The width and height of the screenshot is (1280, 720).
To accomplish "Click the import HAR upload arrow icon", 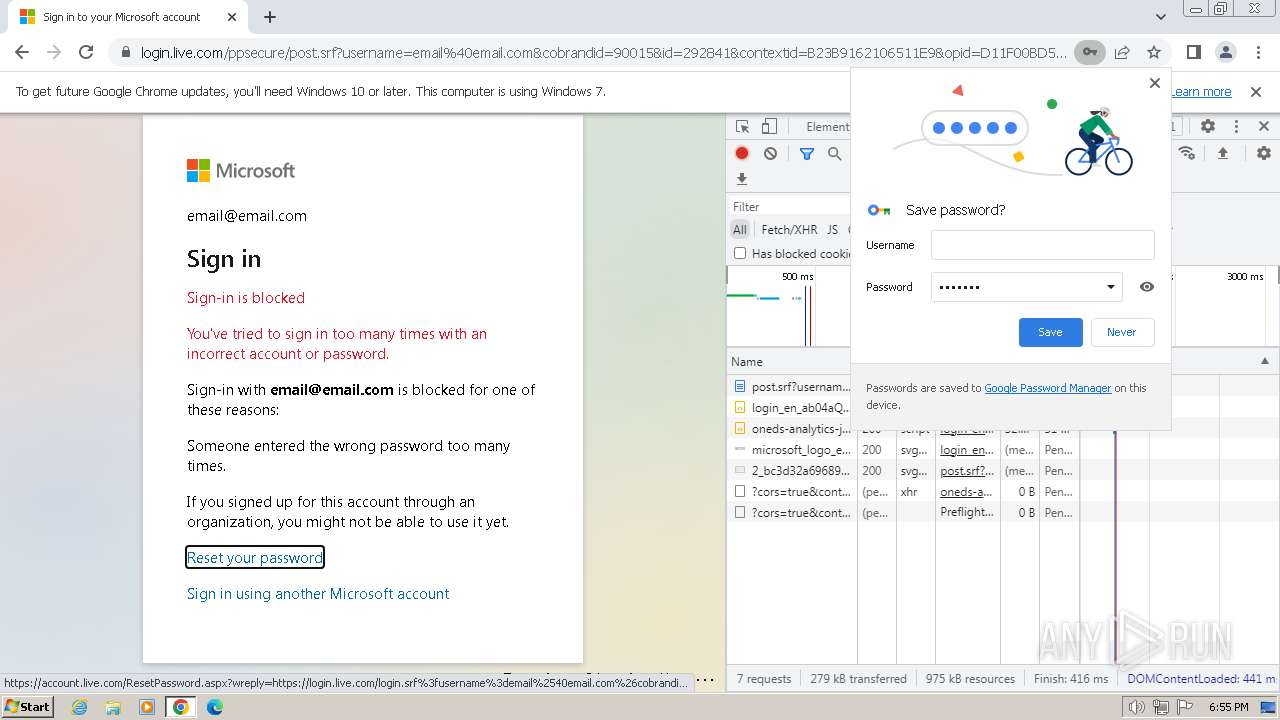I will [1222, 153].
